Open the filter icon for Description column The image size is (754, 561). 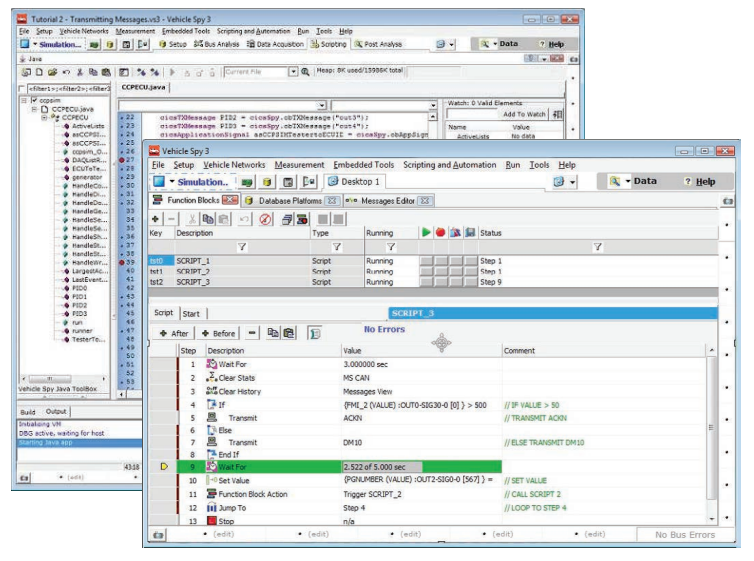point(242,247)
